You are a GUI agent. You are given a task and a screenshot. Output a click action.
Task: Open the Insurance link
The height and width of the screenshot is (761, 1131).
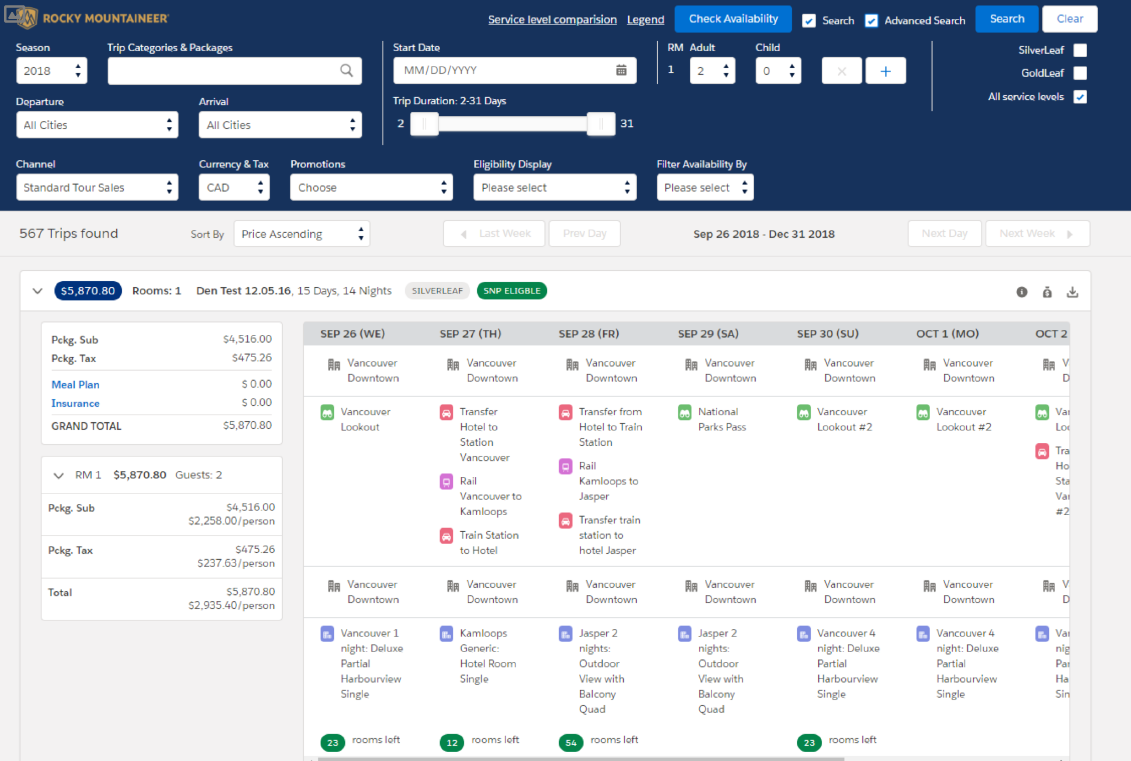(75, 403)
